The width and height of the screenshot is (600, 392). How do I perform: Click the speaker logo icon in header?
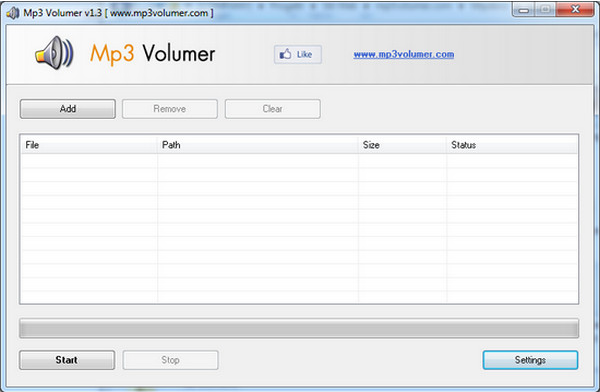[54, 53]
